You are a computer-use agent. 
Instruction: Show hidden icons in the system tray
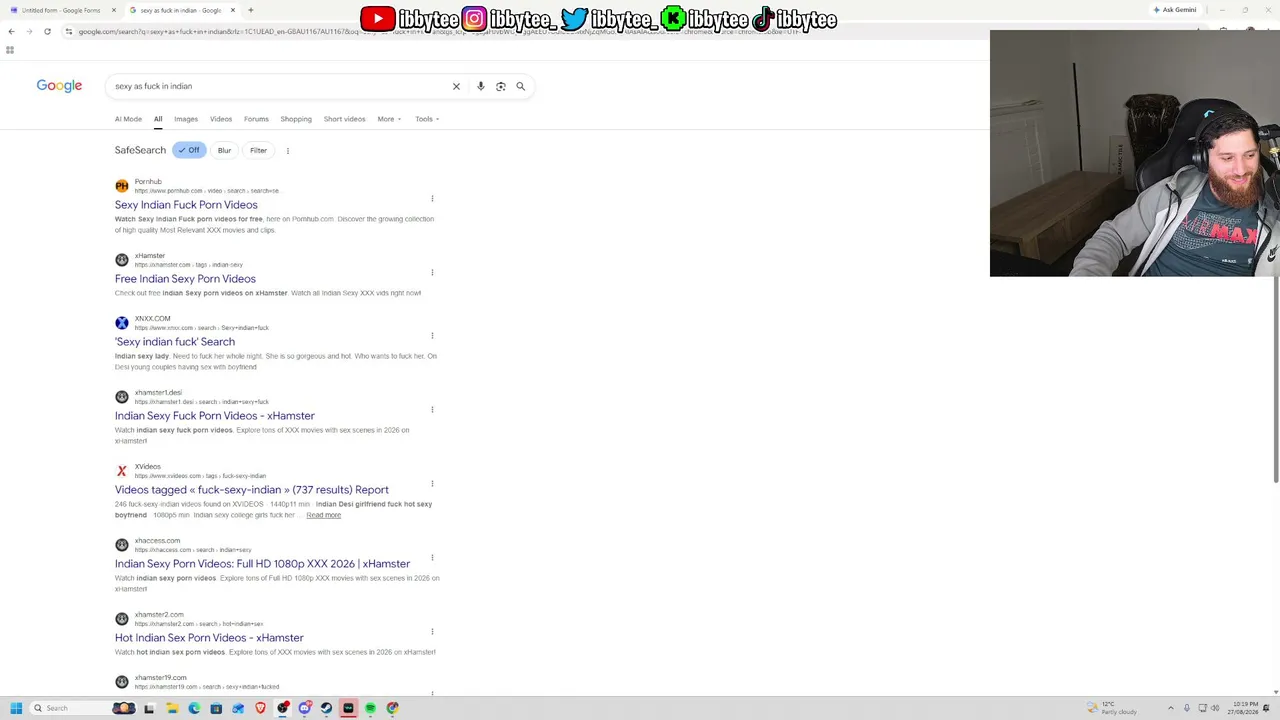point(1170,708)
